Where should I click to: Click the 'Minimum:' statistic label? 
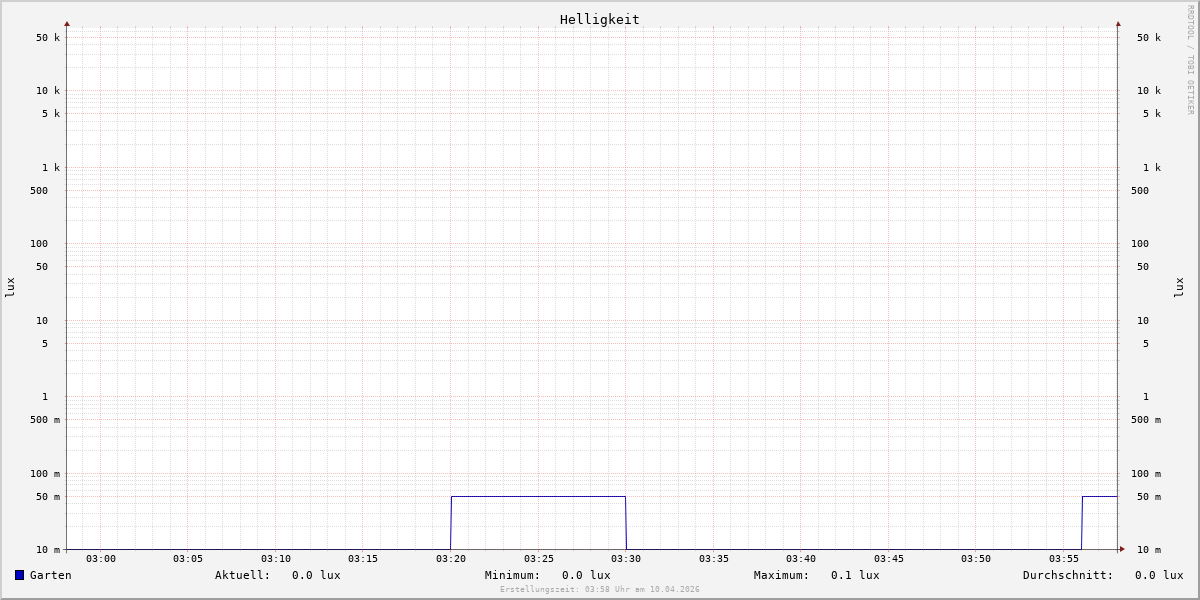513,575
